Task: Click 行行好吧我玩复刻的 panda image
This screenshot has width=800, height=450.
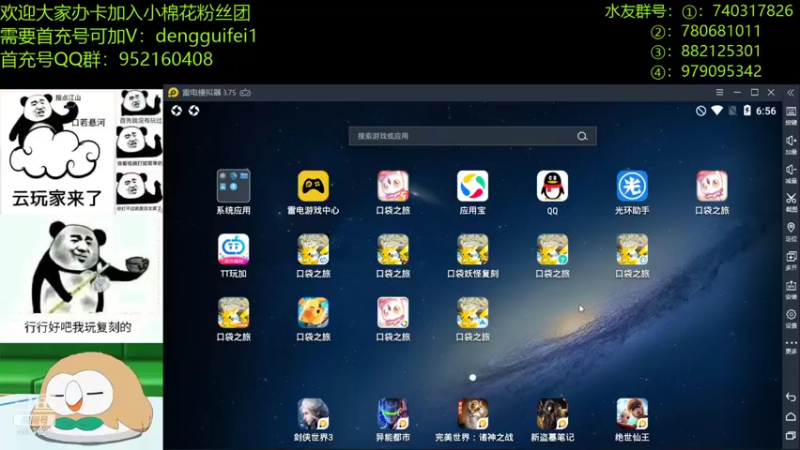Action: pos(81,278)
